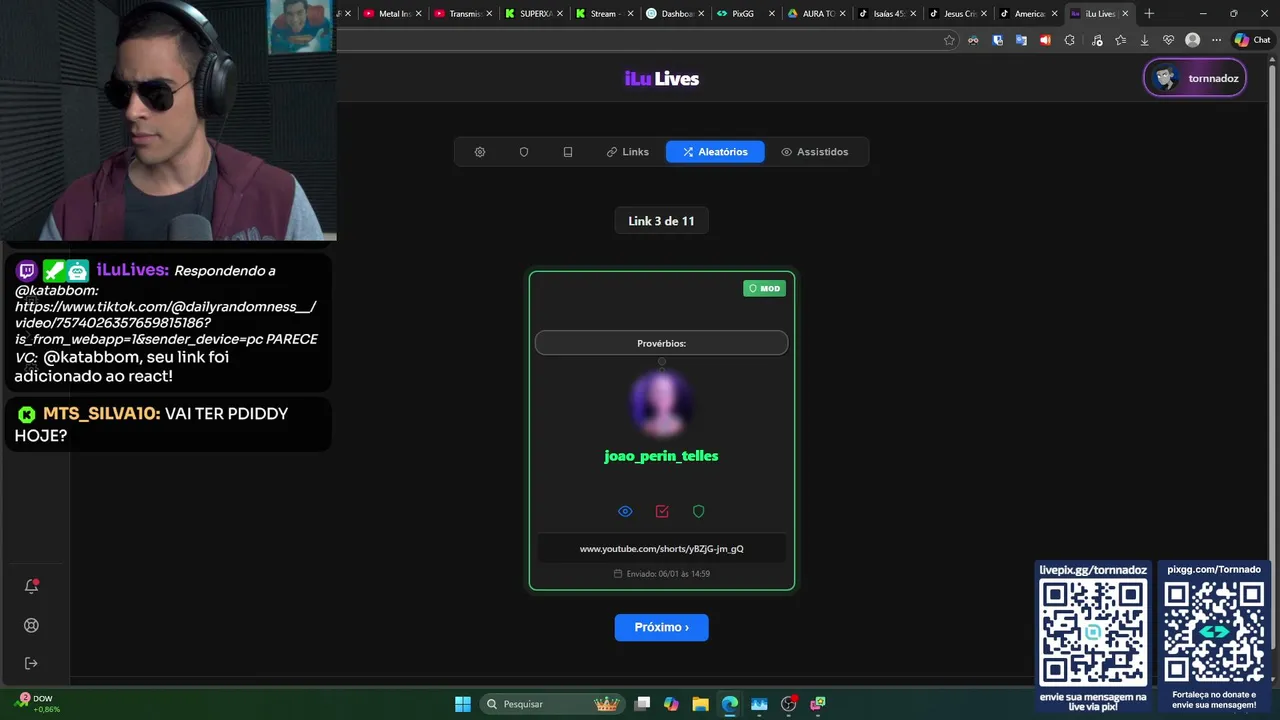Open browser downloads icon
Viewport: 1280px width, 720px height.
click(1144, 40)
